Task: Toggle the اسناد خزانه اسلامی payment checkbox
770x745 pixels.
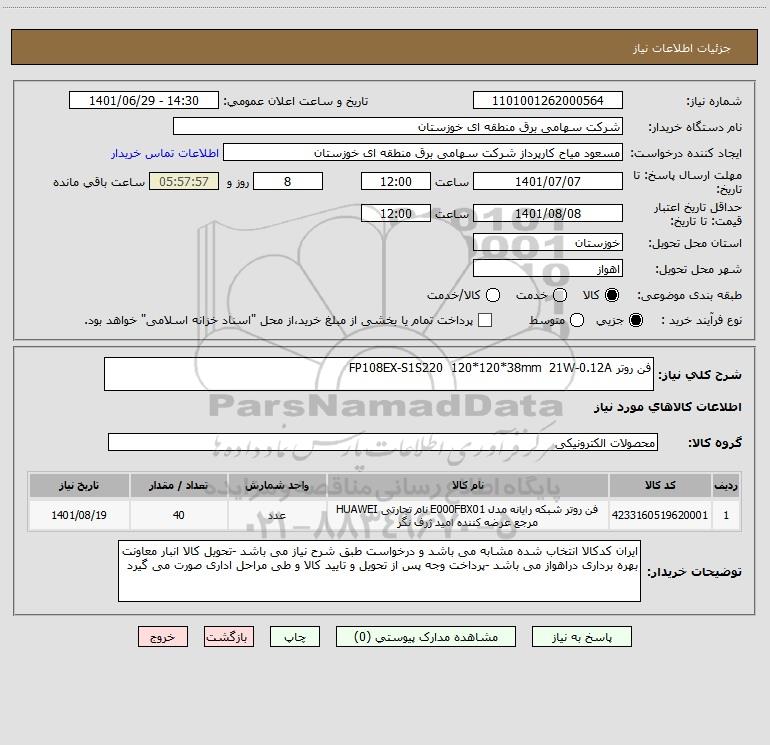Action: tap(485, 320)
